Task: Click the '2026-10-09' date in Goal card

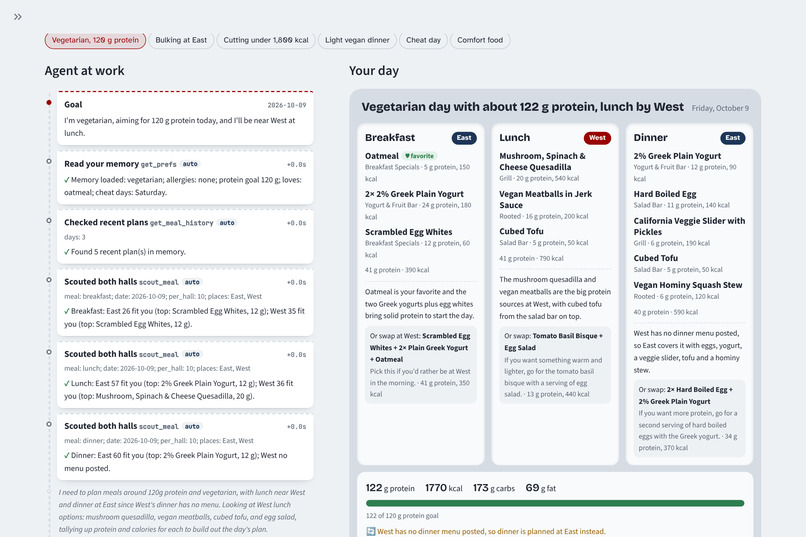Action: (x=287, y=105)
